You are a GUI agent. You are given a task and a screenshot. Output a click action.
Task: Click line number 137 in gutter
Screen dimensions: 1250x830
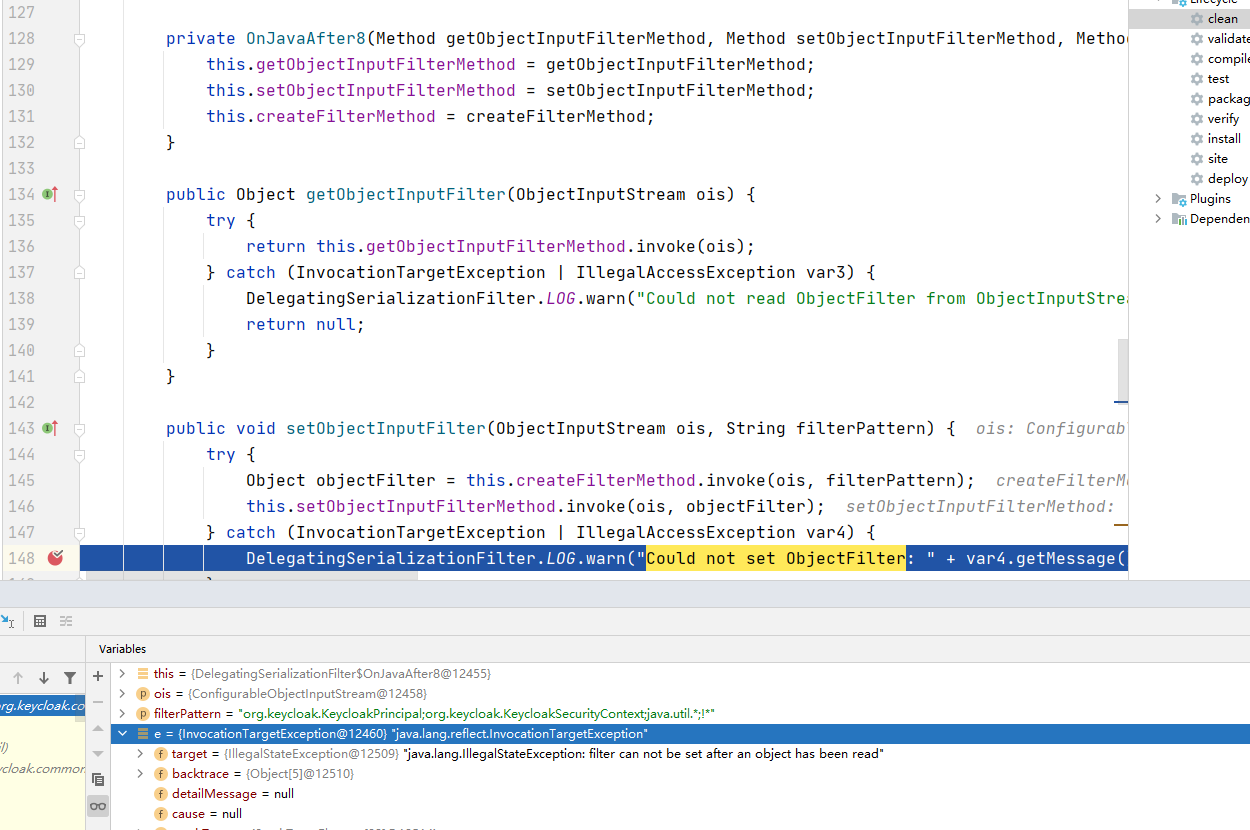(x=21, y=272)
